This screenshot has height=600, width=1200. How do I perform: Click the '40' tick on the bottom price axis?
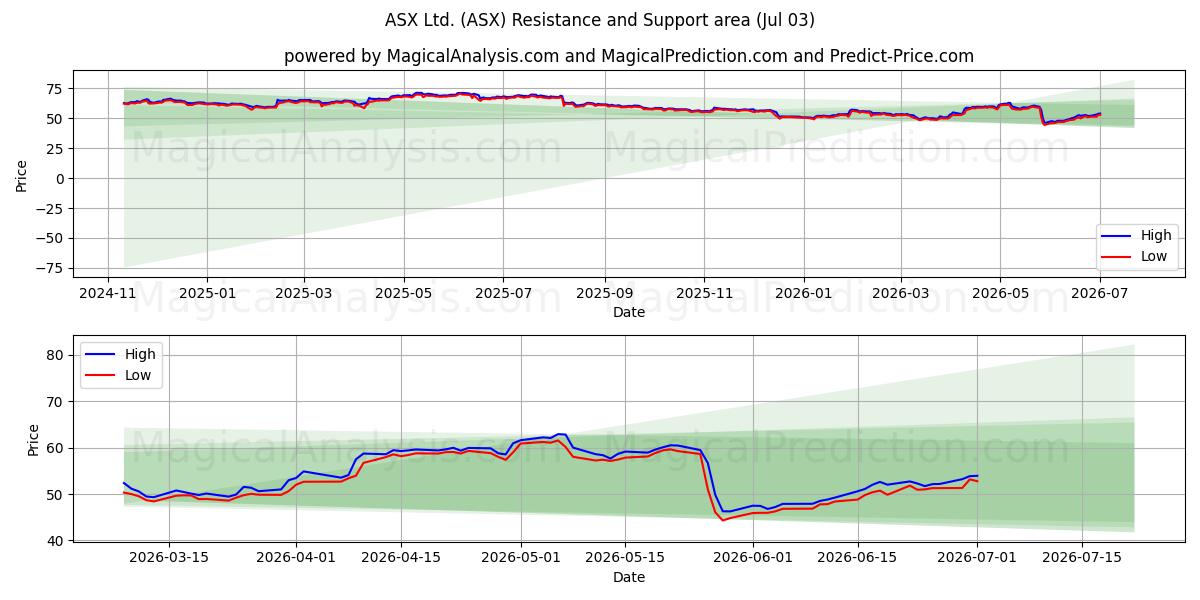coord(56,541)
